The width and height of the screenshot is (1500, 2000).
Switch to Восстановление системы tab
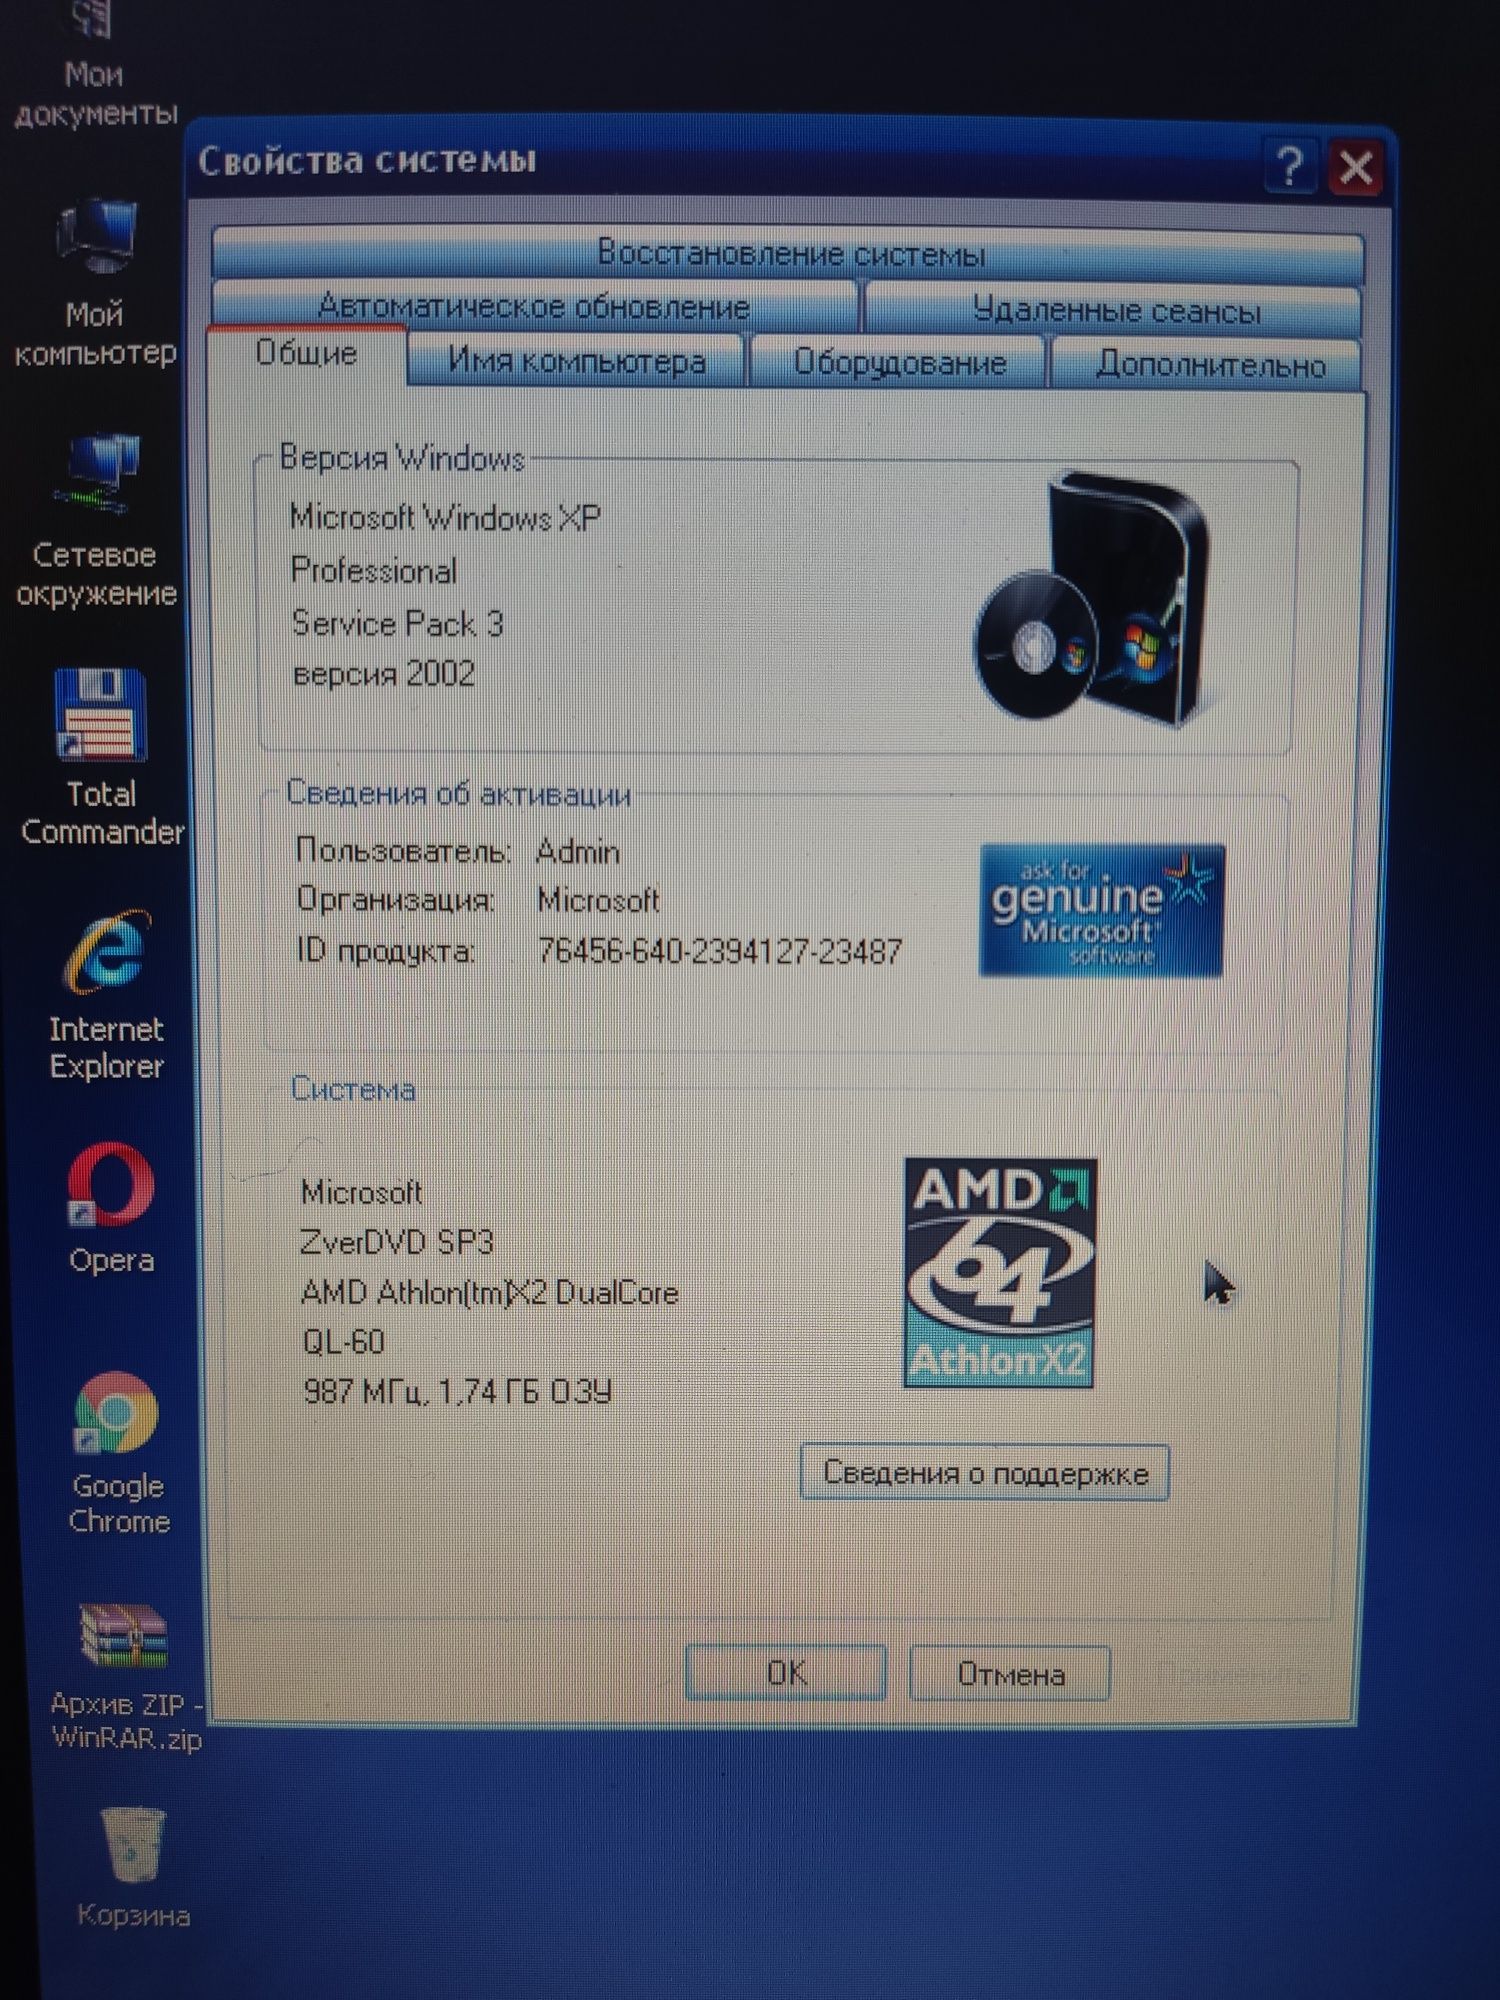788,254
